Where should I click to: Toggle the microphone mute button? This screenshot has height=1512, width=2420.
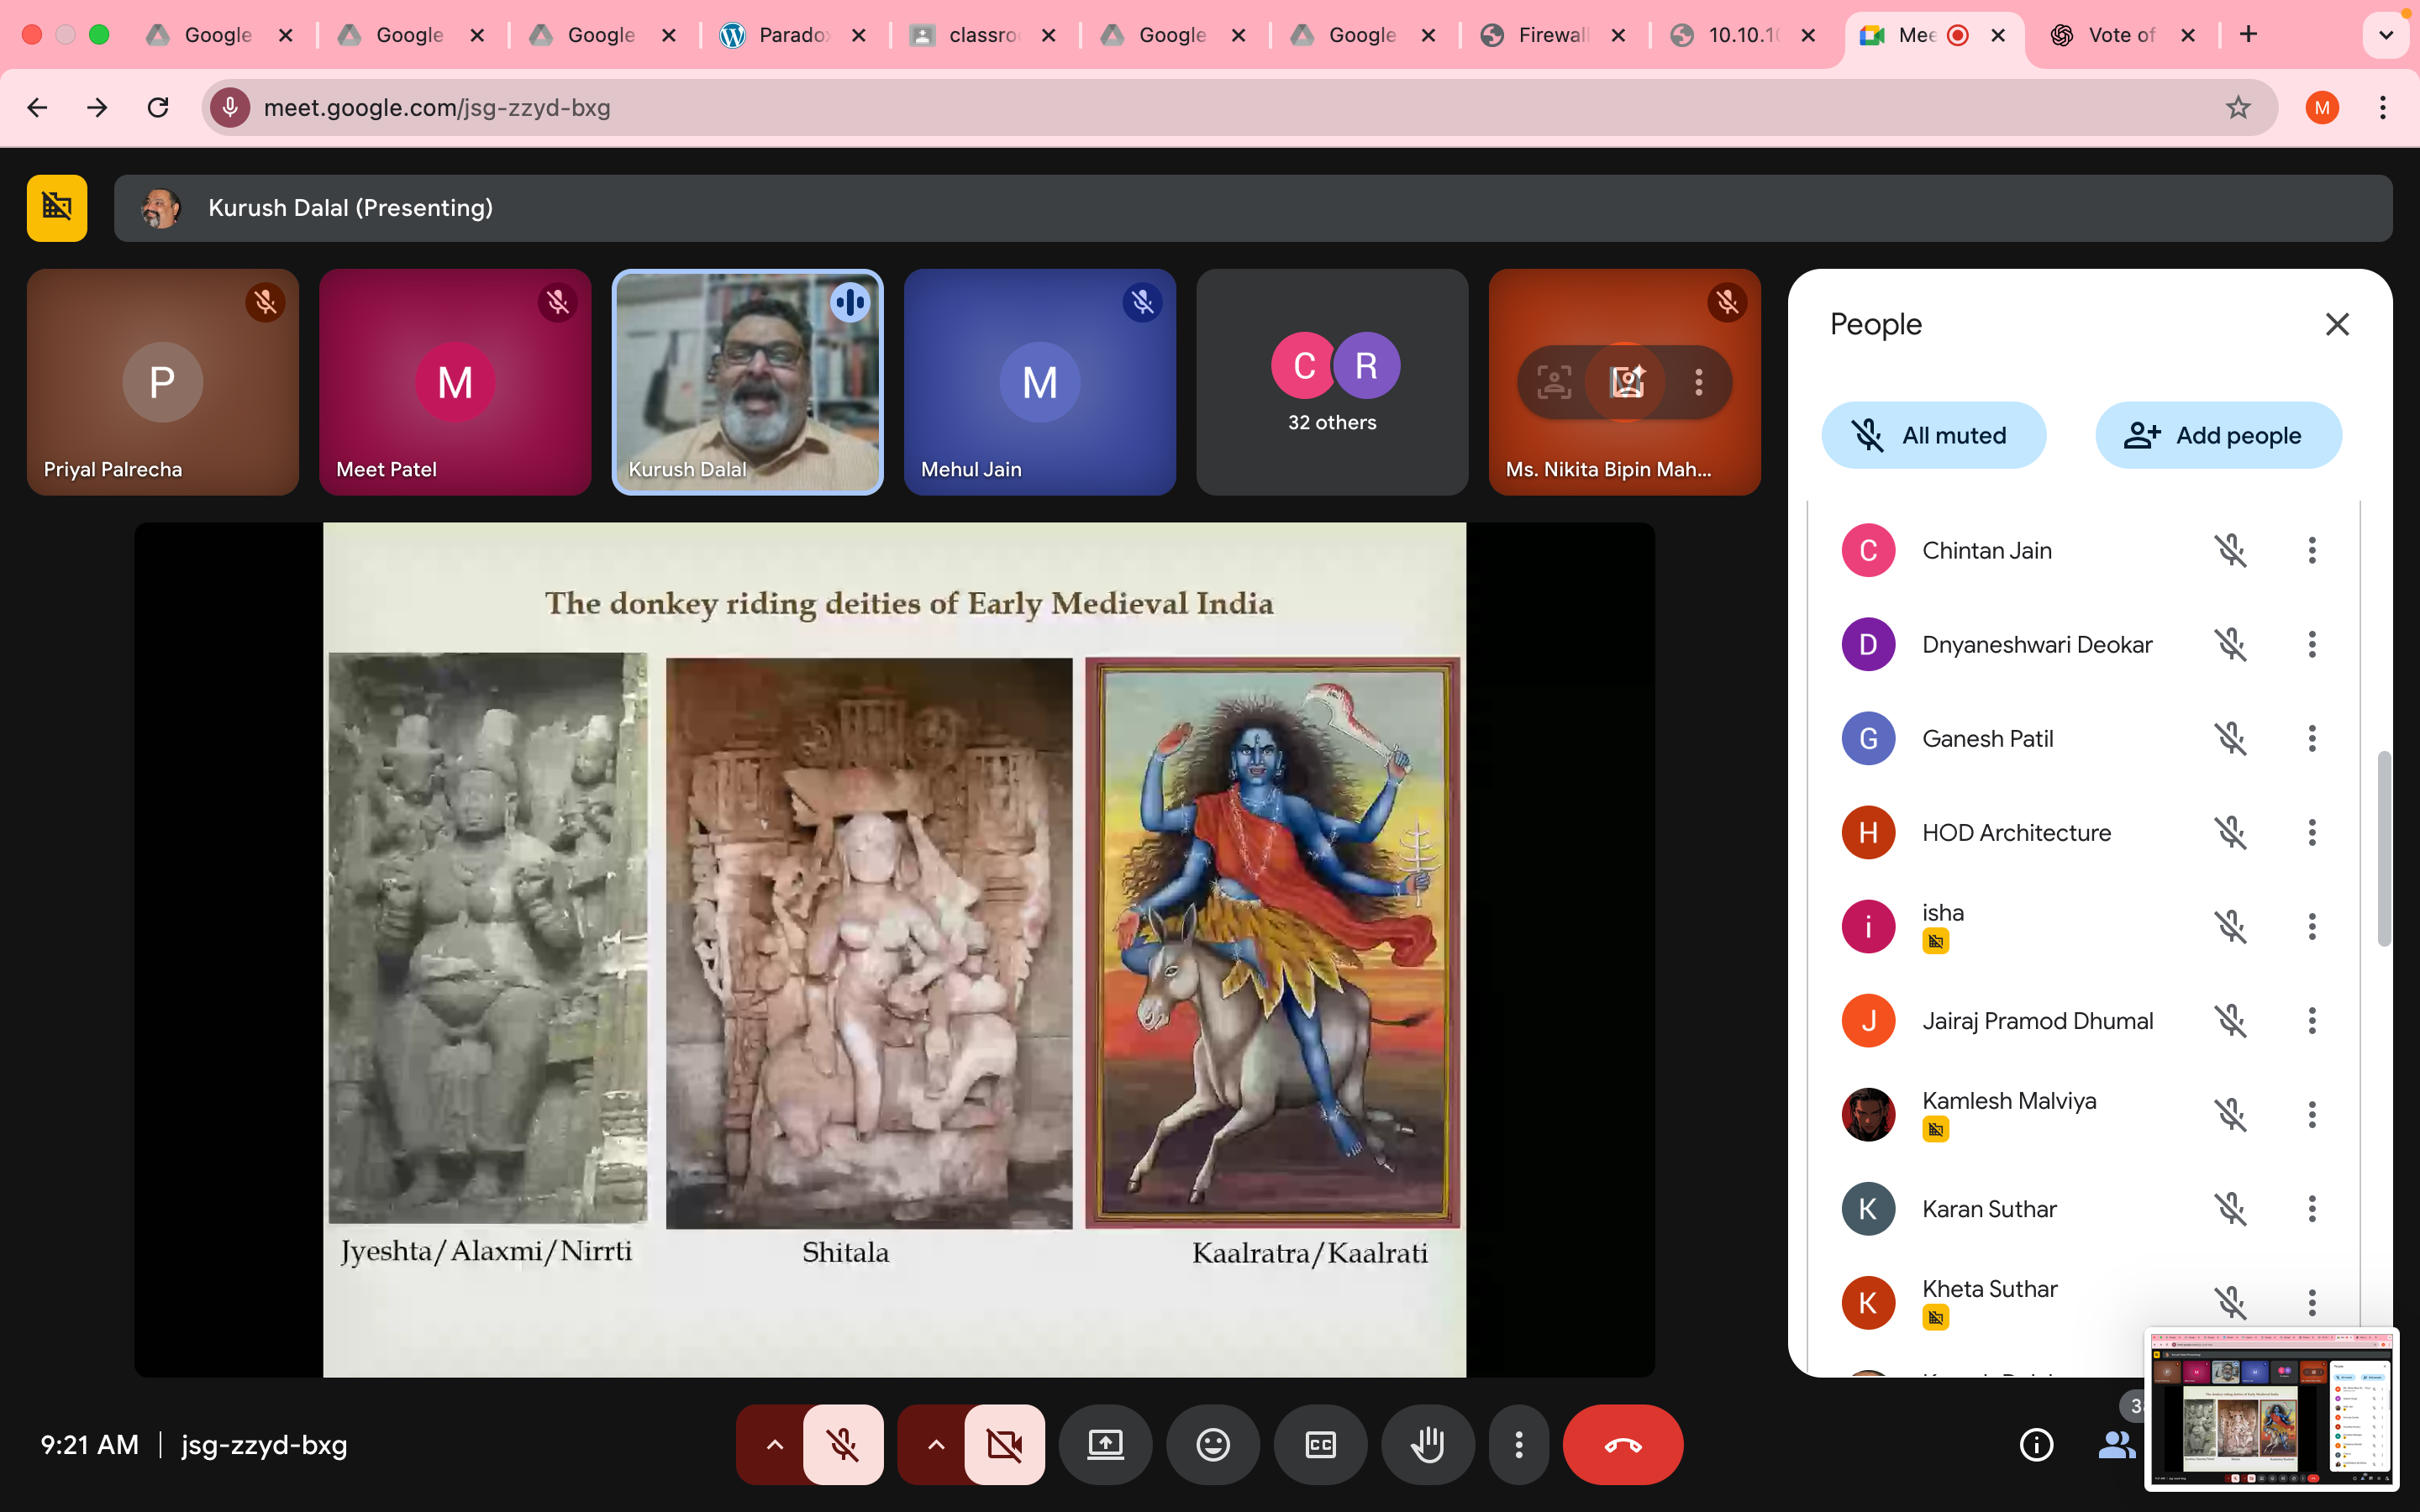click(843, 1444)
